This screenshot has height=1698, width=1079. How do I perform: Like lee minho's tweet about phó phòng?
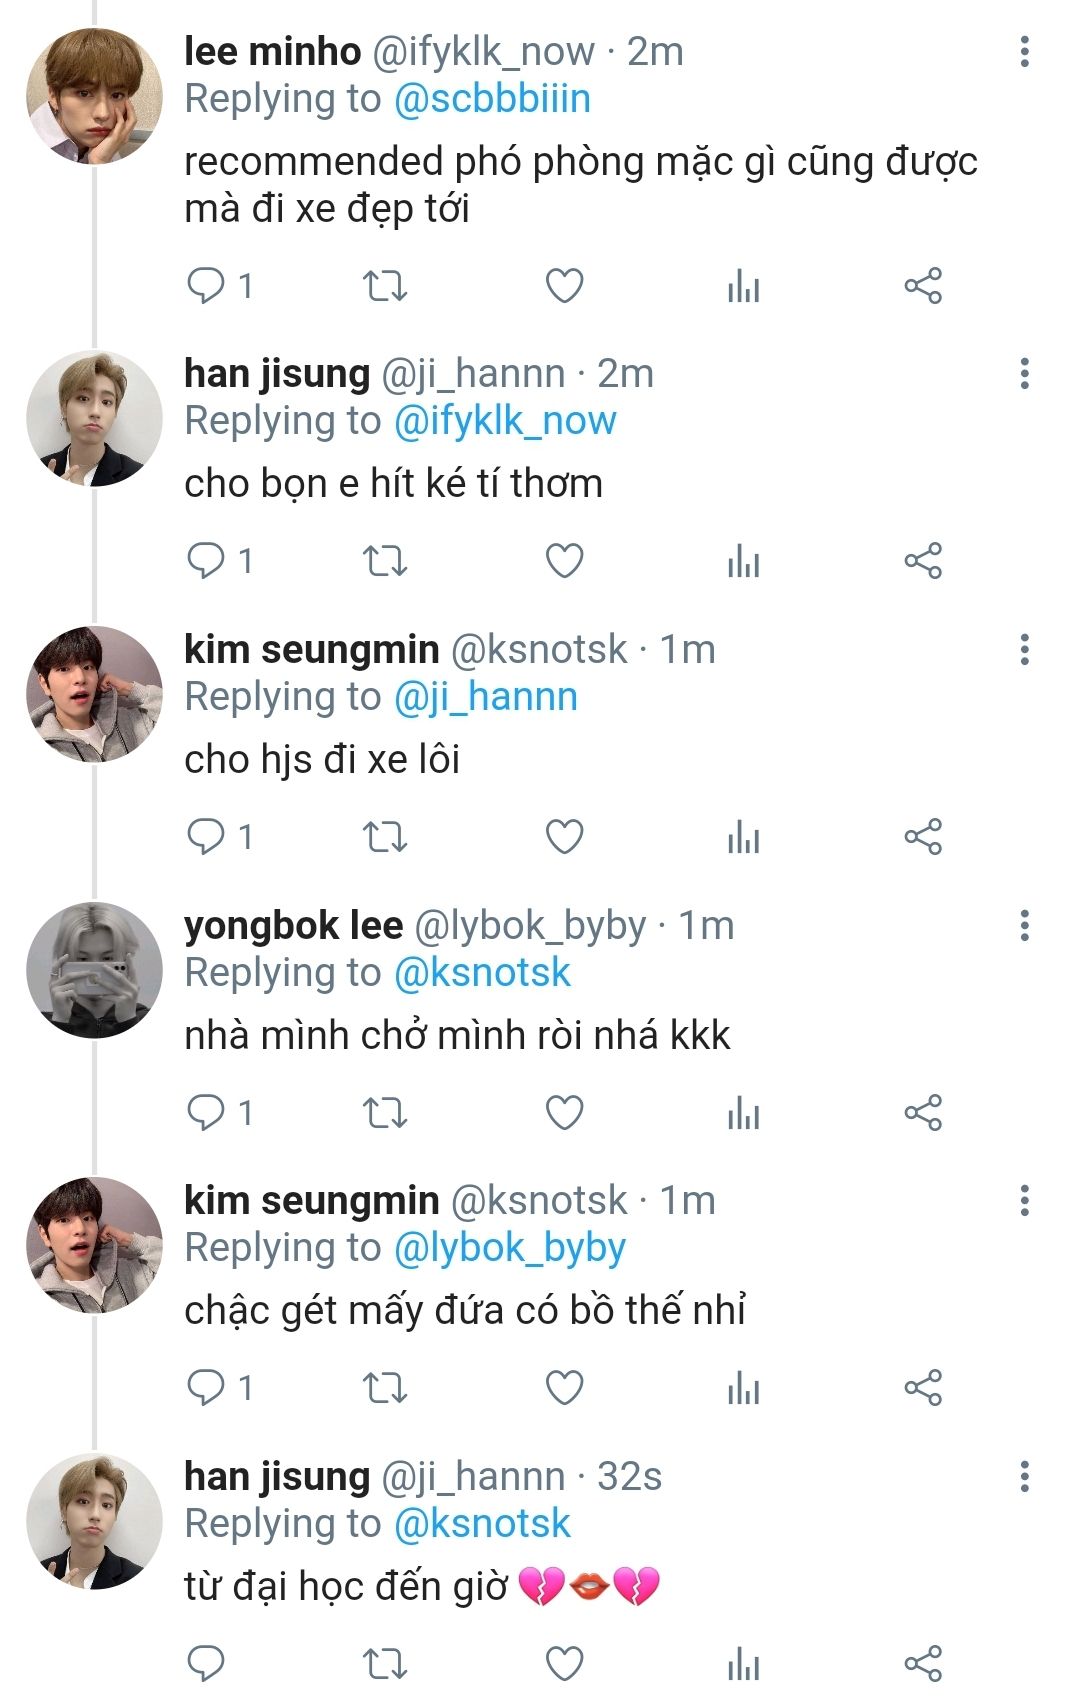click(x=564, y=286)
